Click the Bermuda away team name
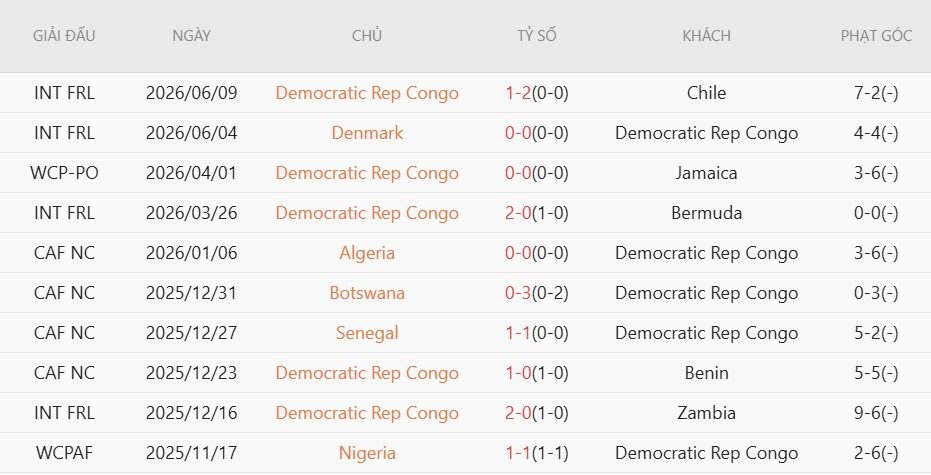The height and width of the screenshot is (475, 931). click(x=707, y=213)
